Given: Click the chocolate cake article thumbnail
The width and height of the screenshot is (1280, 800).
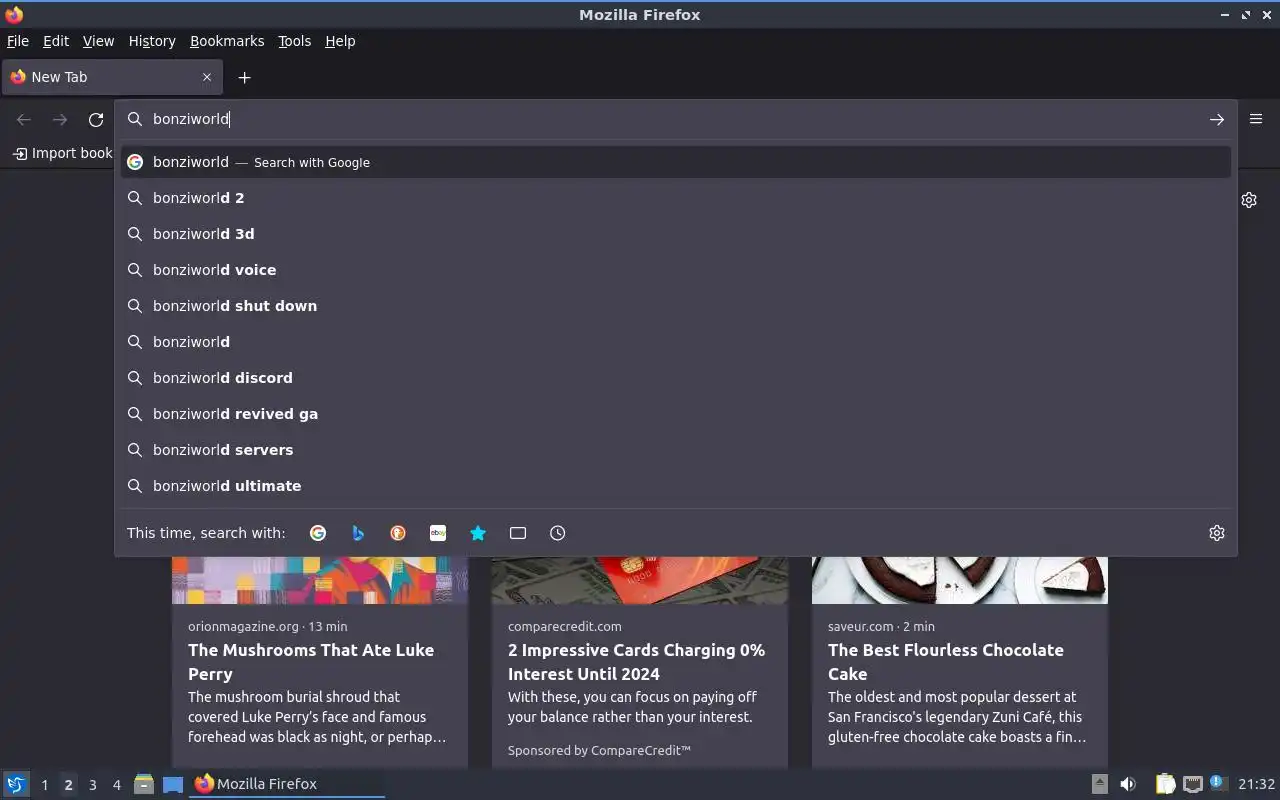Looking at the screenshot, I should 960,580.
